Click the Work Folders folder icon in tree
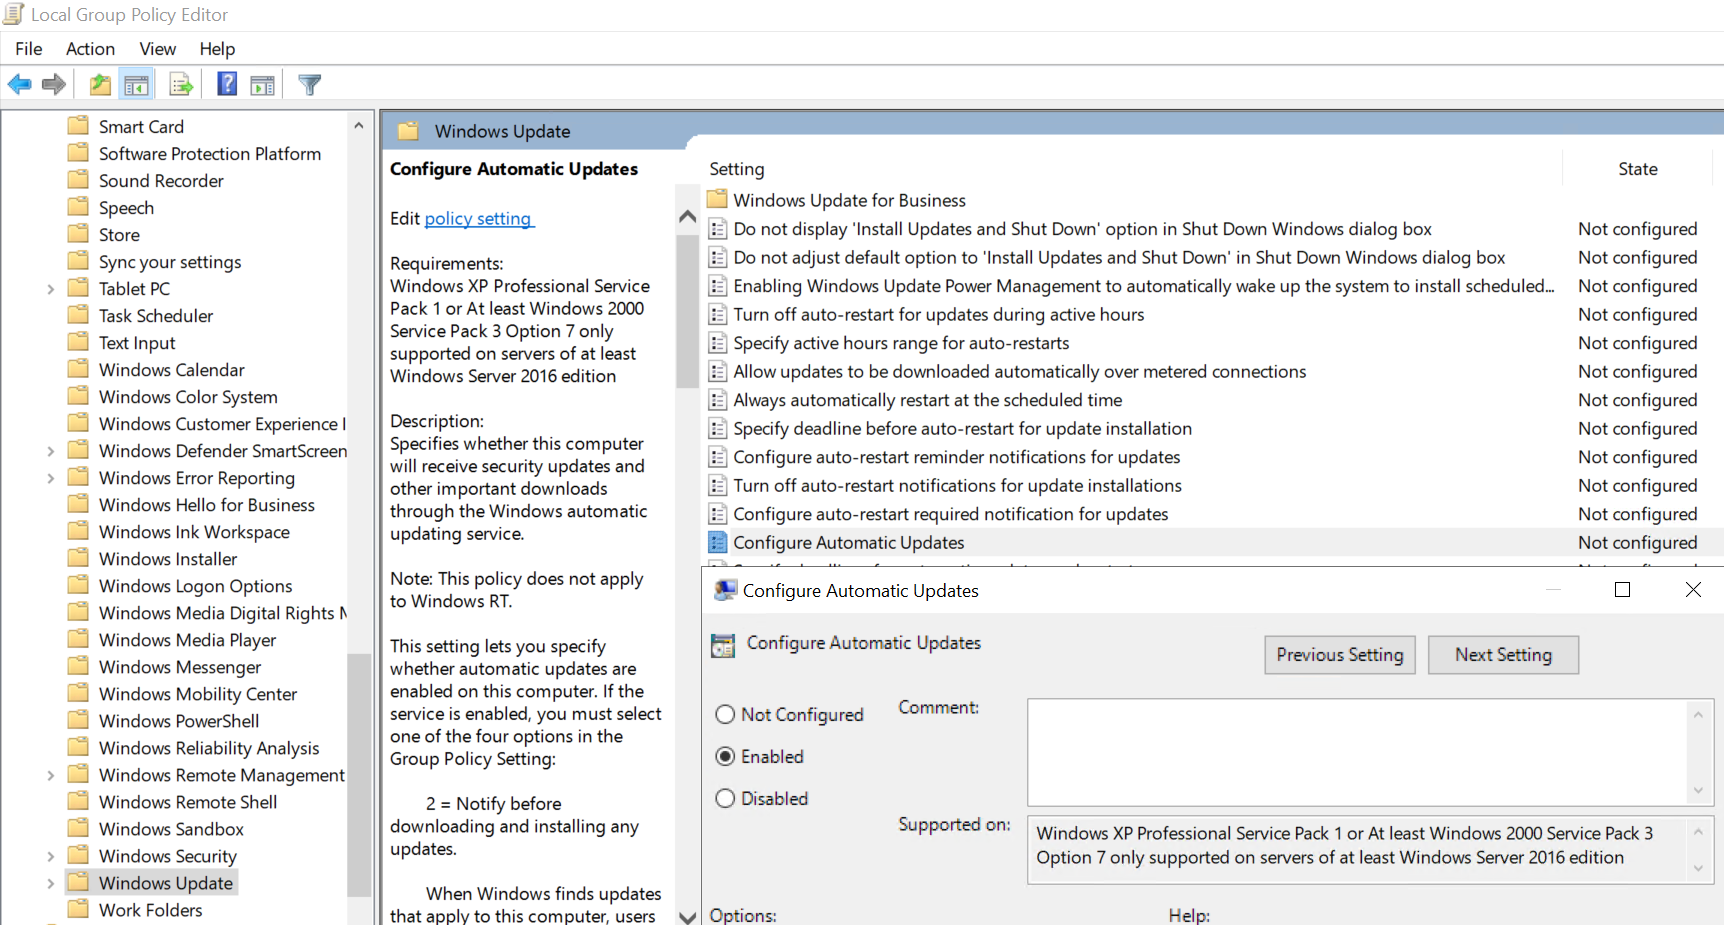The height and width of the screenshot is (925, 1724). [x=78, y=909]
